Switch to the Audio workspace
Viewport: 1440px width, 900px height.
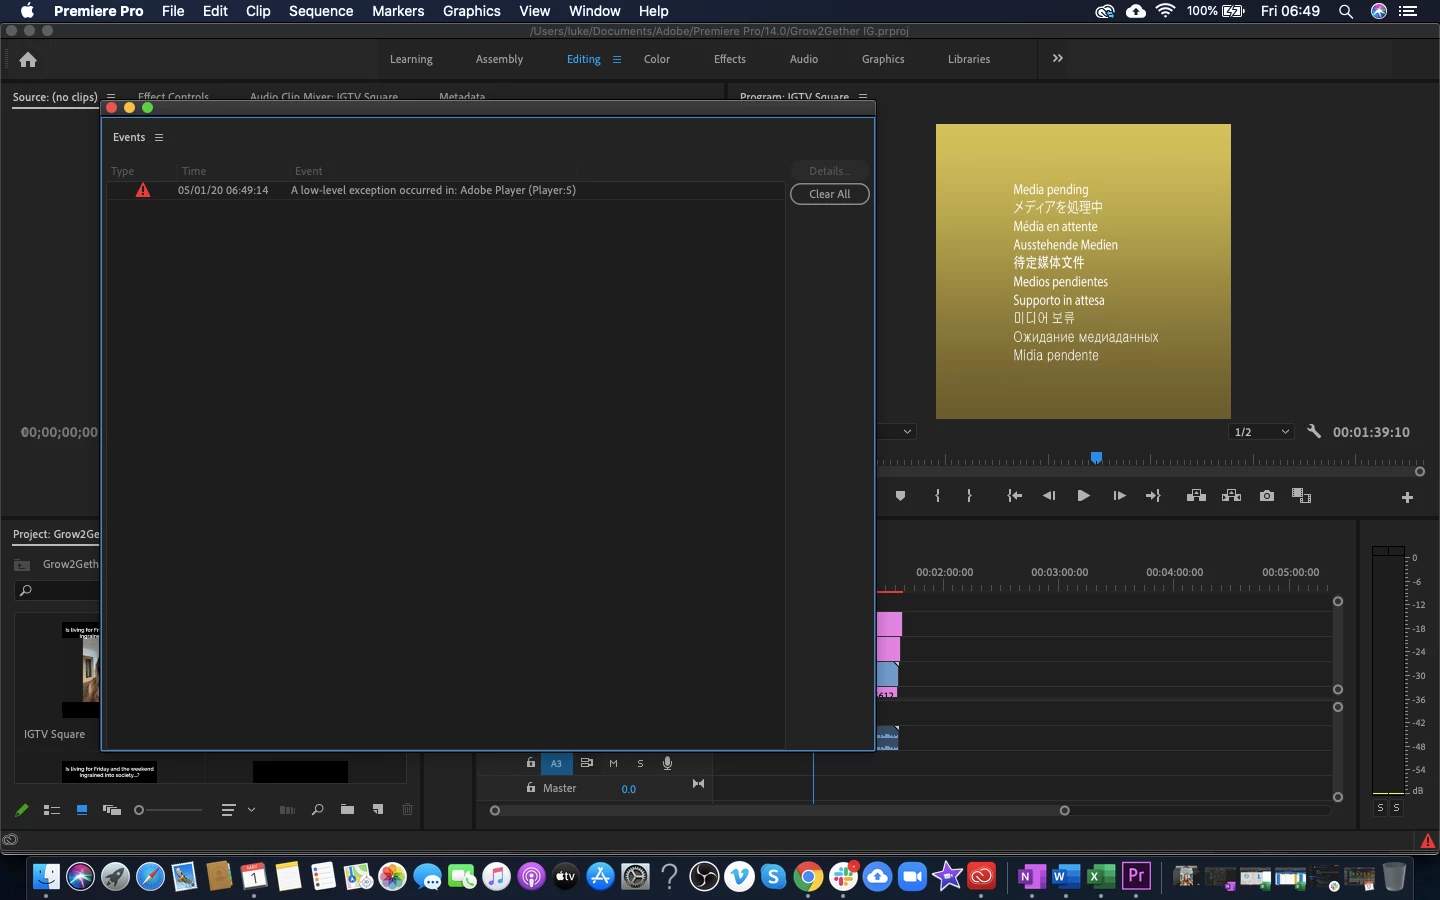pyautogui.click(x=804, y=59)
